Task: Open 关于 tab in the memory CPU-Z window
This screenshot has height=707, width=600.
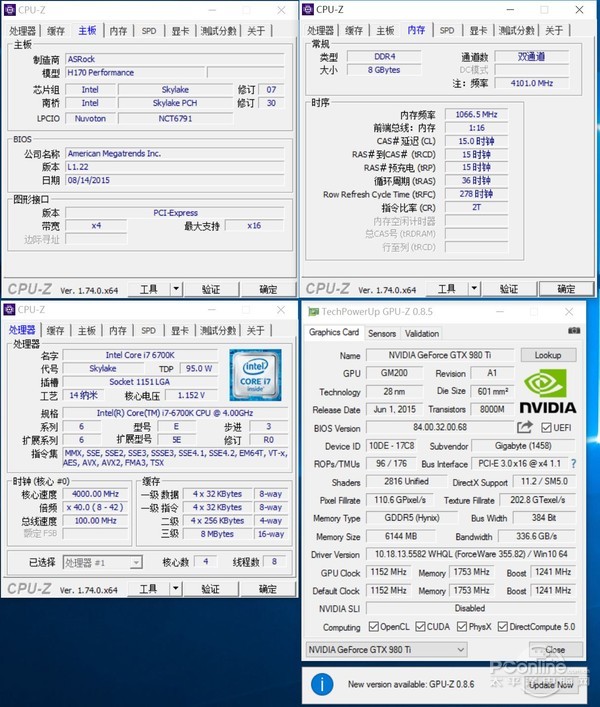Action: click(x=554, y=30)
